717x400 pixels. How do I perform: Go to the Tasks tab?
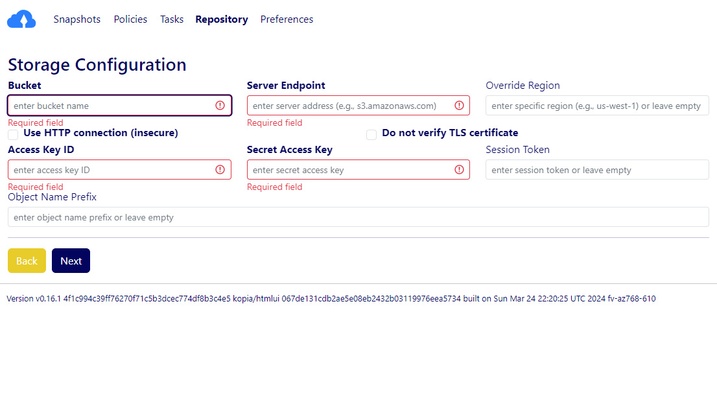[171, 19]
